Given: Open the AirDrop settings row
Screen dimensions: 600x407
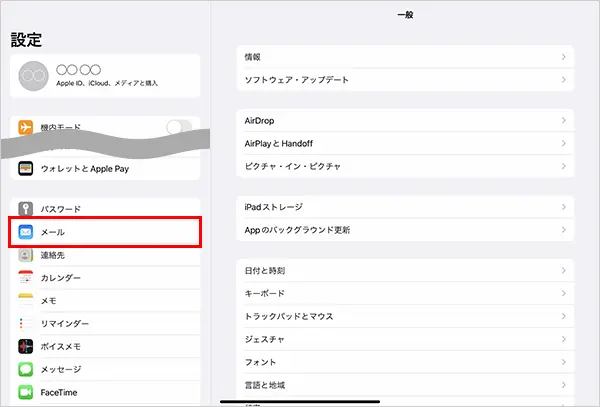Looking at the screenshot, I should [405, 120].
